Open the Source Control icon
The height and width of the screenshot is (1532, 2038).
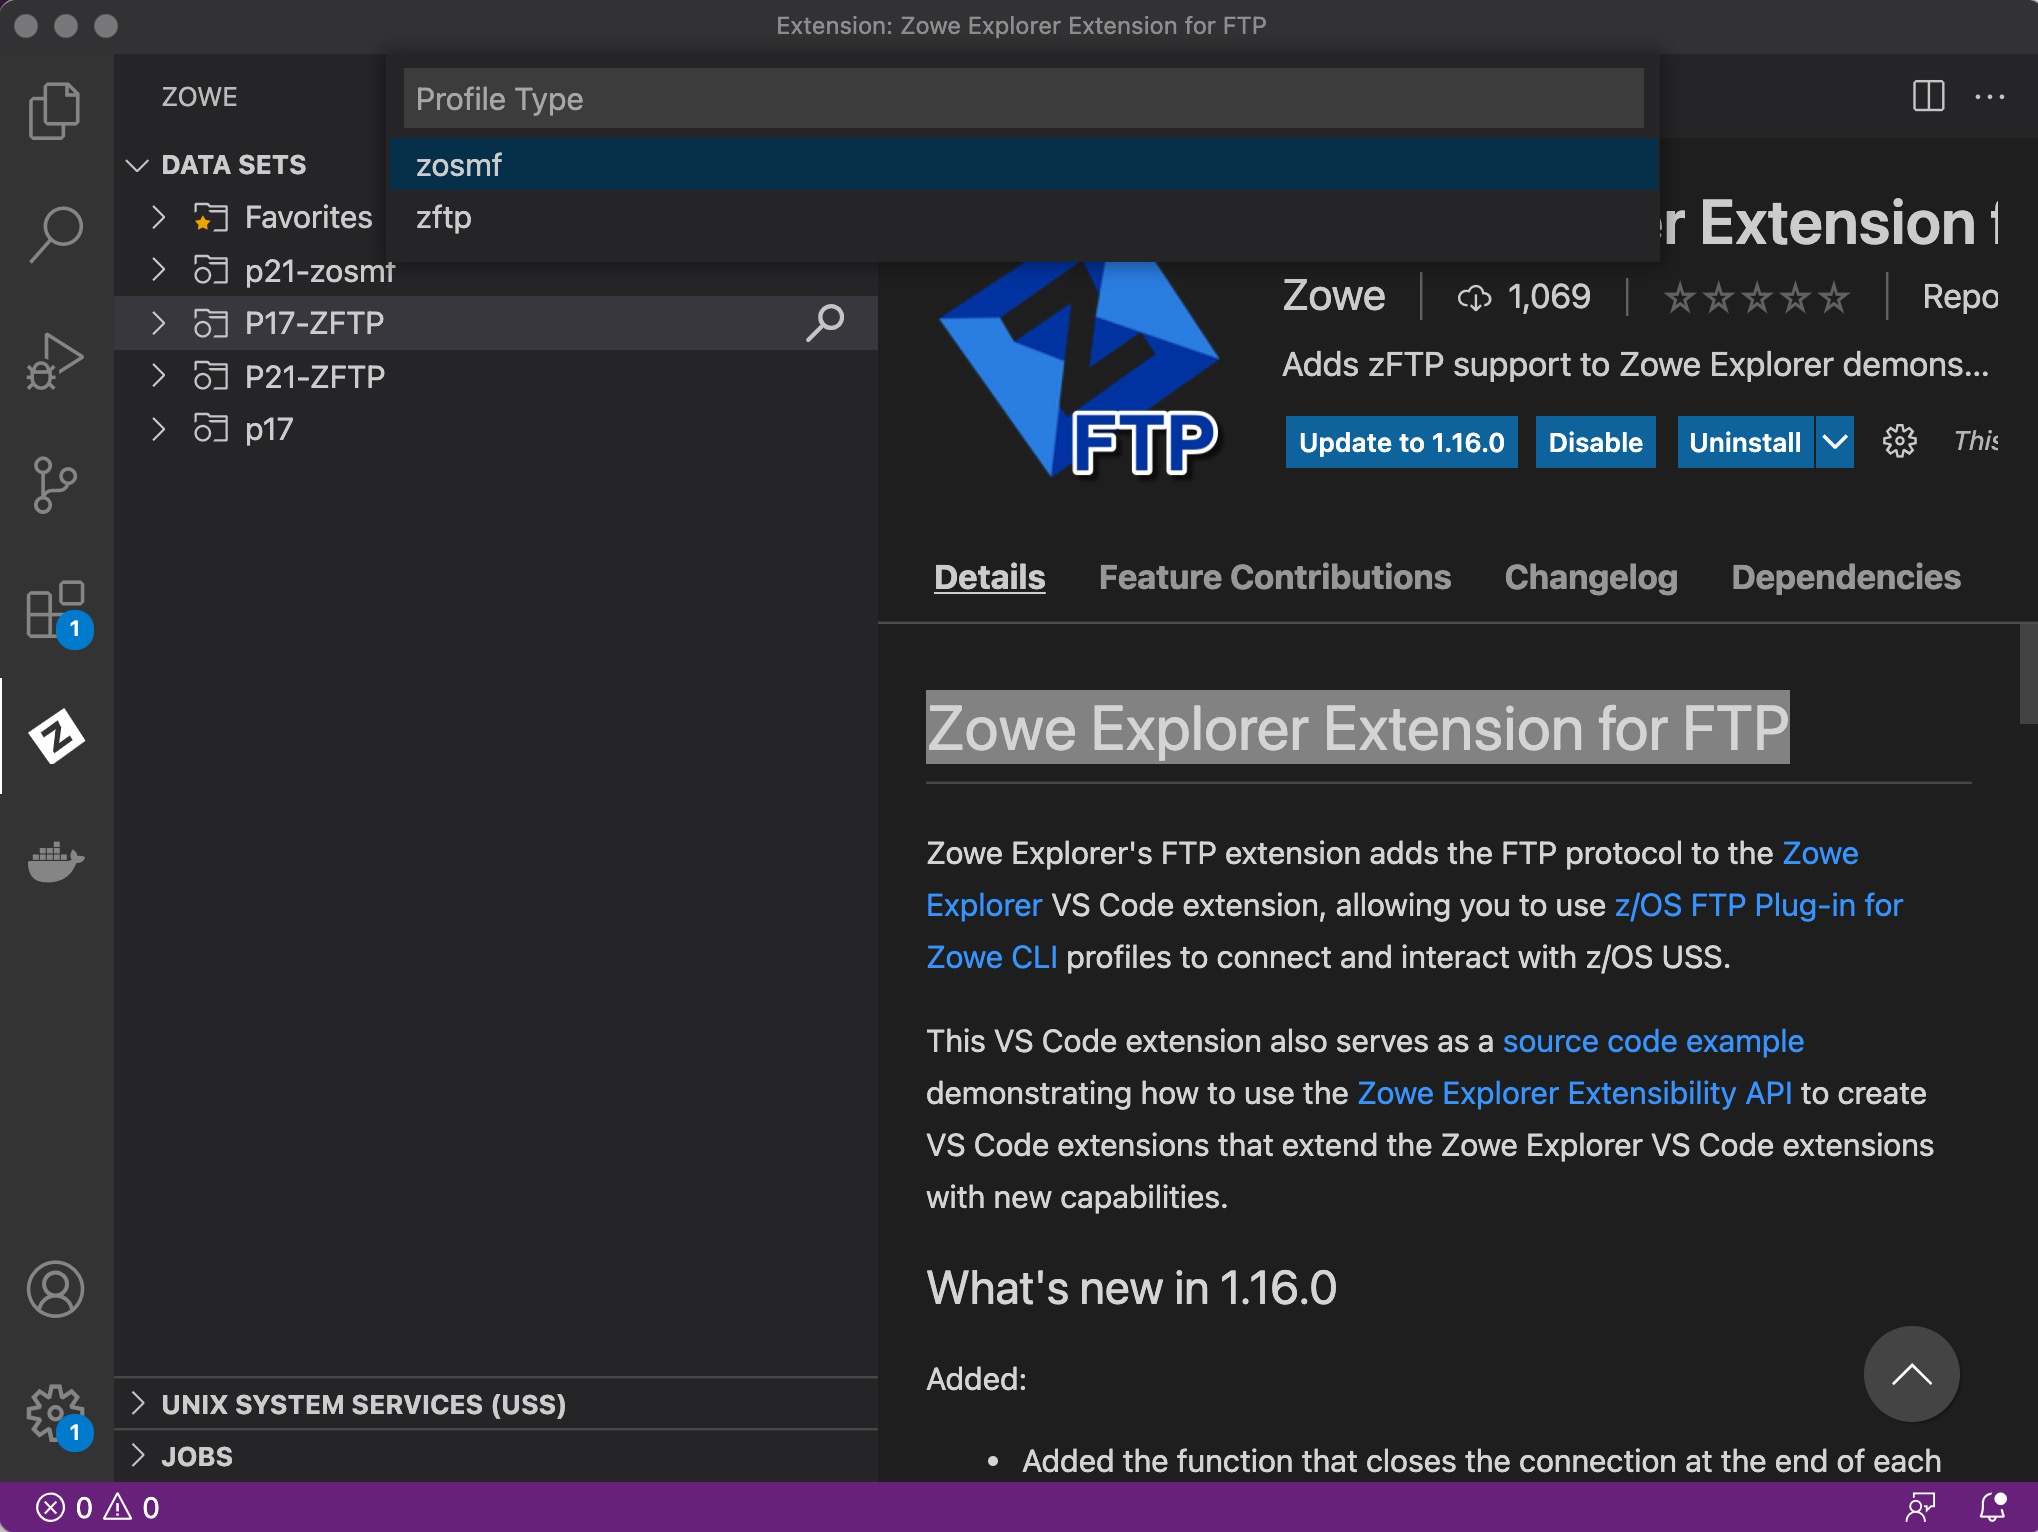point(55,486)
